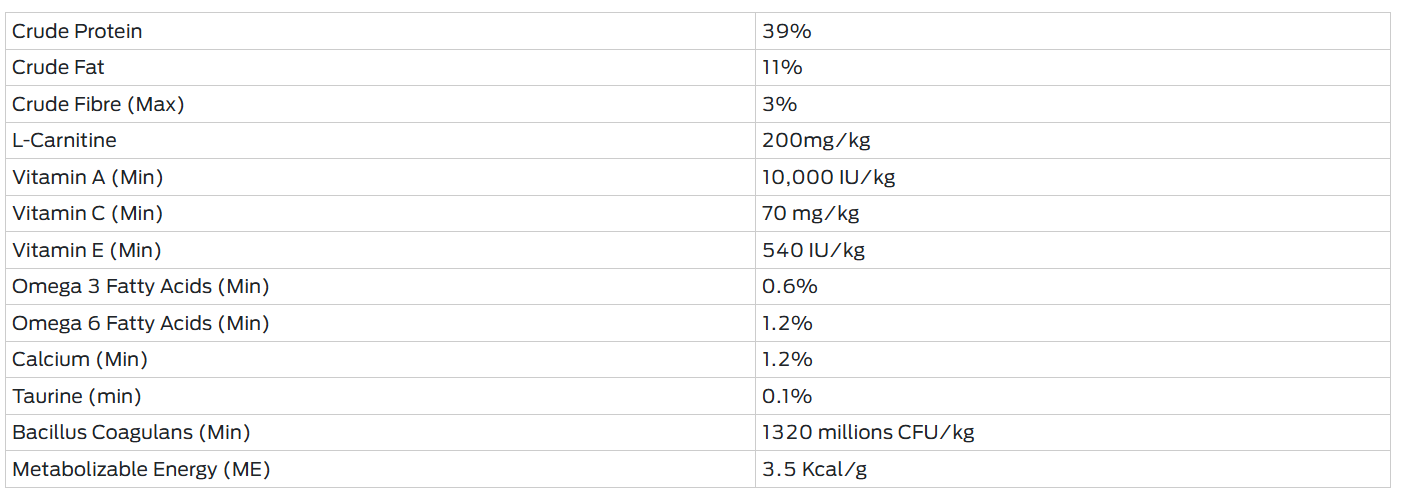Click the Crude Protein label cell
The height and width of the screenshot is (493, 1402).
click(380, 31)
